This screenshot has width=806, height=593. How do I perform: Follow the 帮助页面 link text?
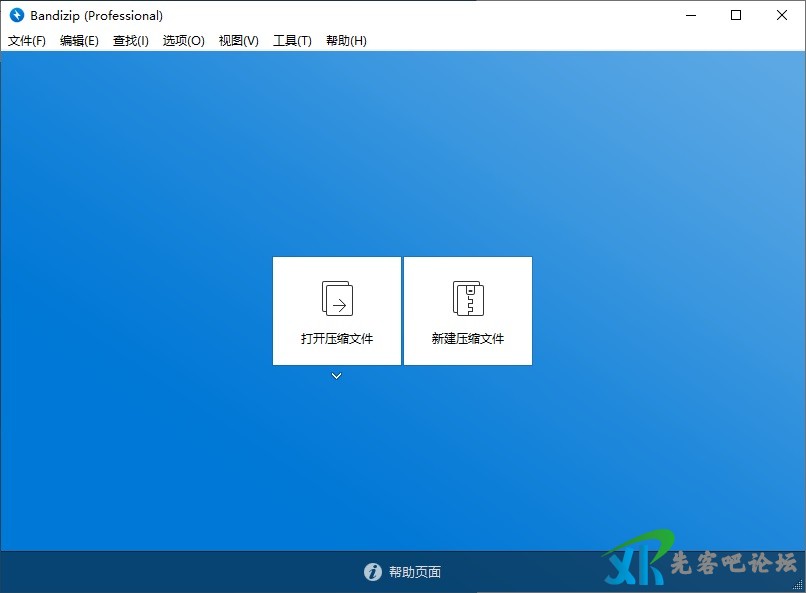(415, 572)
